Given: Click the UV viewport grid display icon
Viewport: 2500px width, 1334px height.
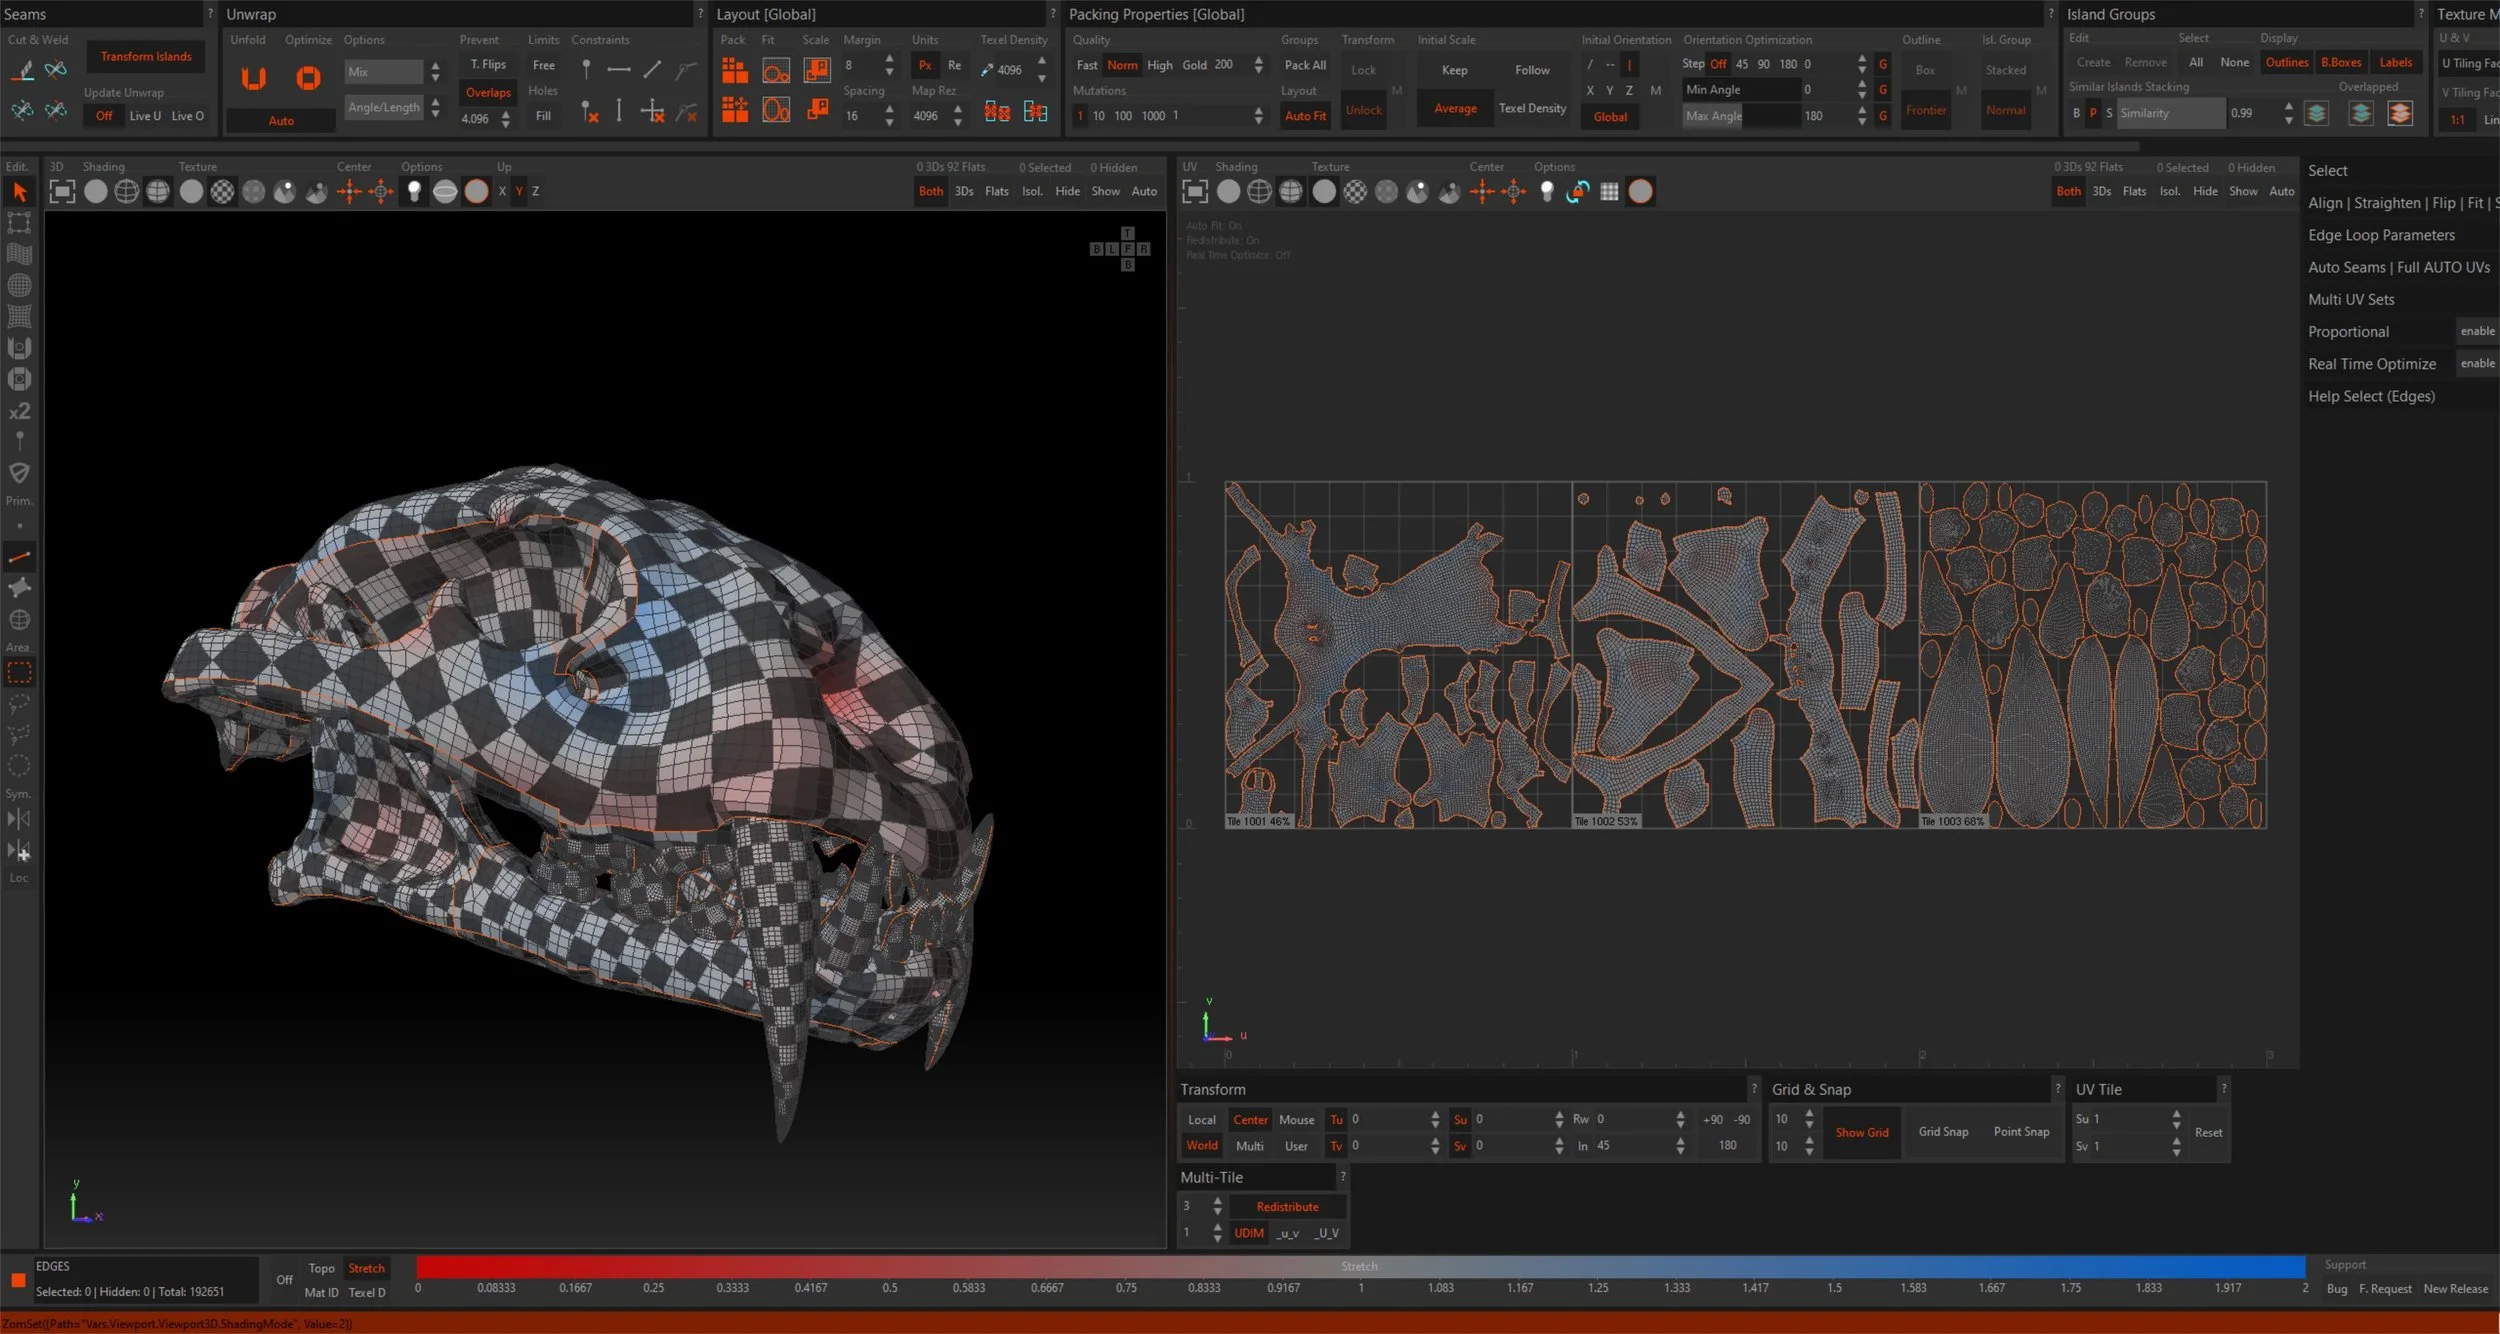Looking at the screenshot, I should point(1609,192).
